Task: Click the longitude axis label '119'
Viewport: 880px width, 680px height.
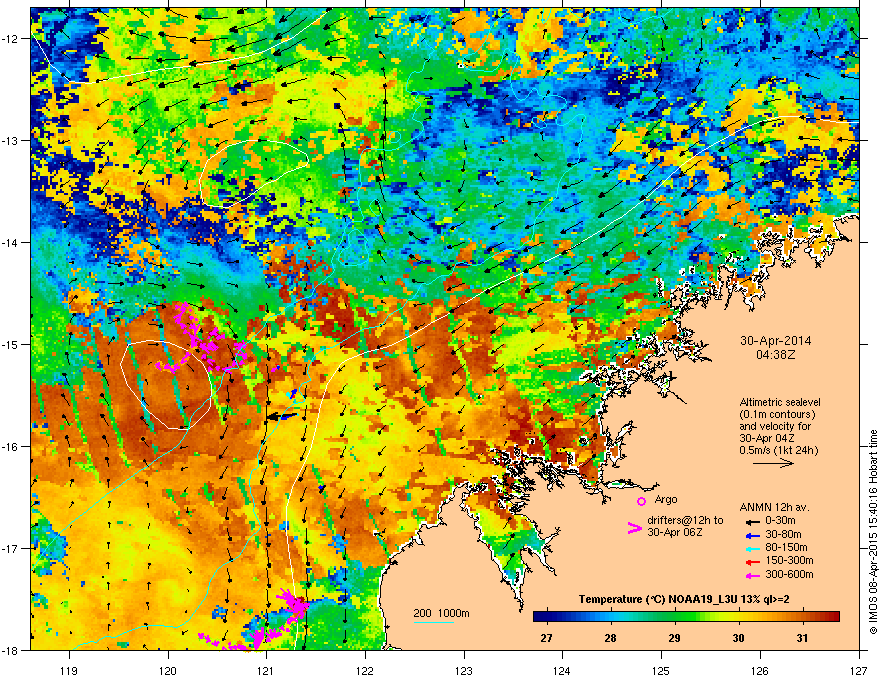Action: tap(69, 670)
